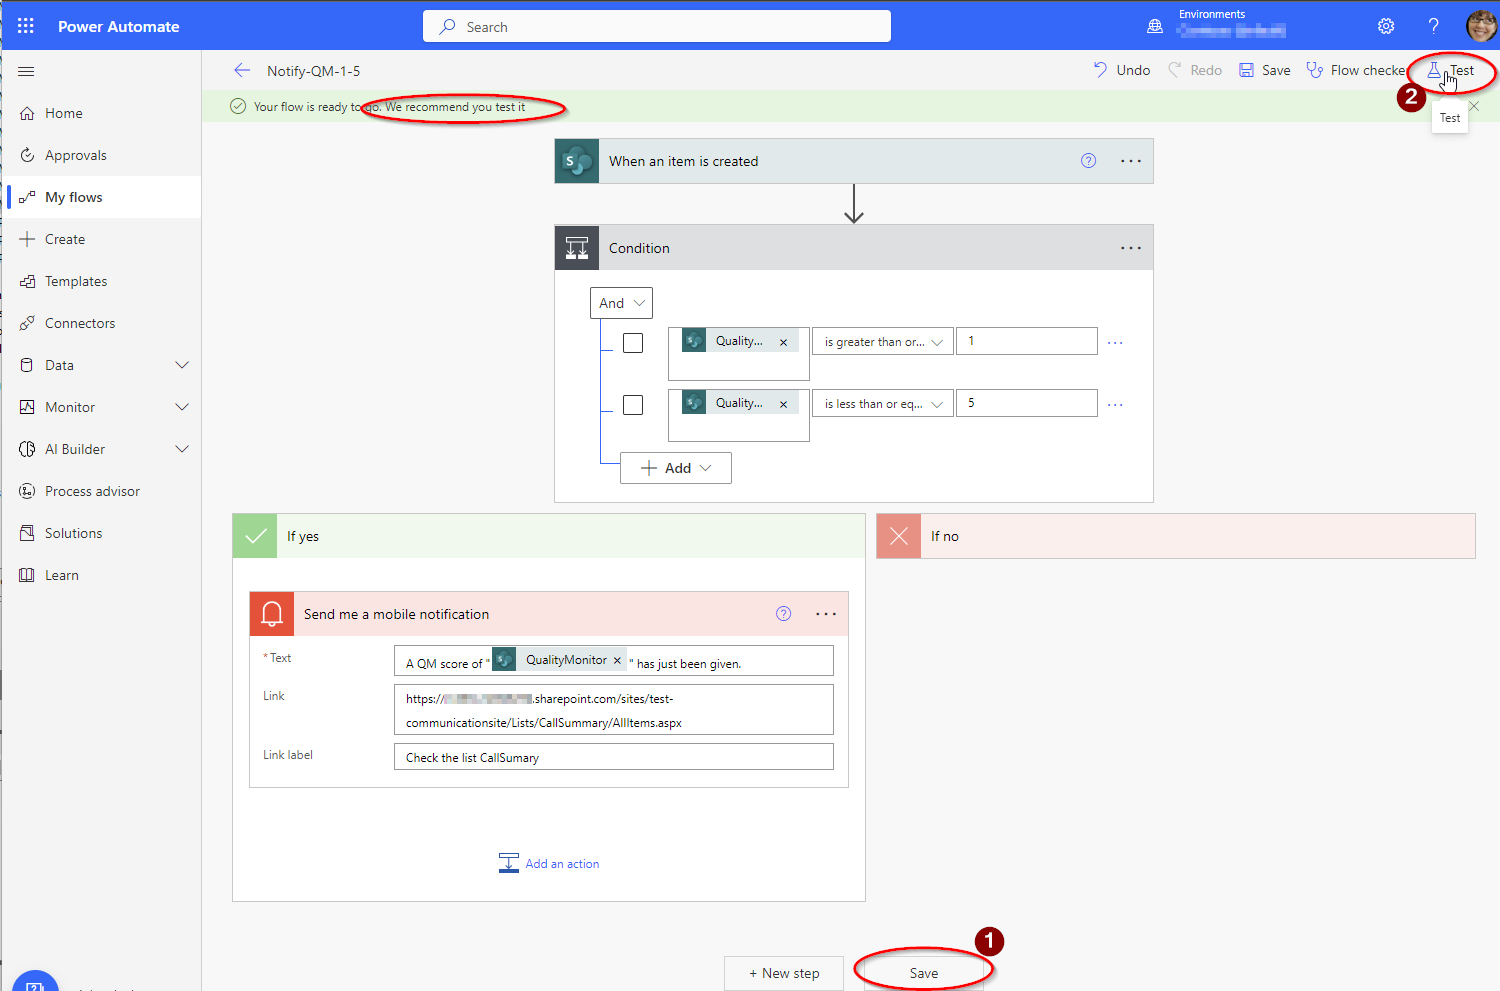1500x991 pixels.
Task: Open the And operator dropdown
Action: click(621, 303)
